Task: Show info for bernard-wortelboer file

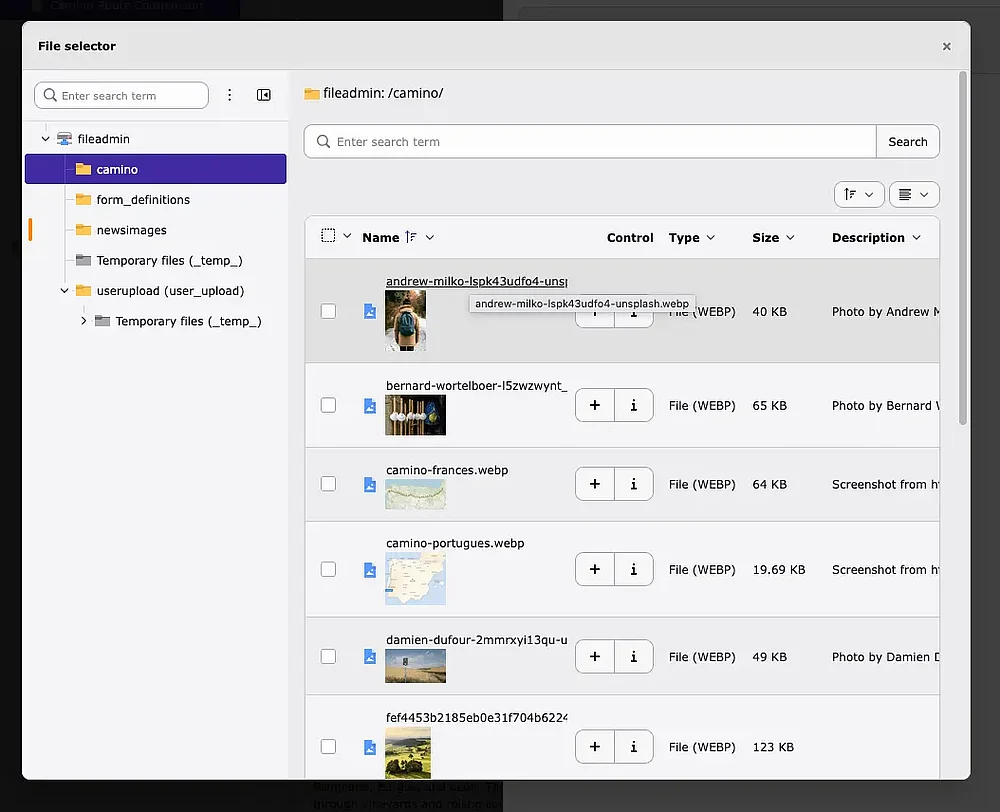Action: 634,405
